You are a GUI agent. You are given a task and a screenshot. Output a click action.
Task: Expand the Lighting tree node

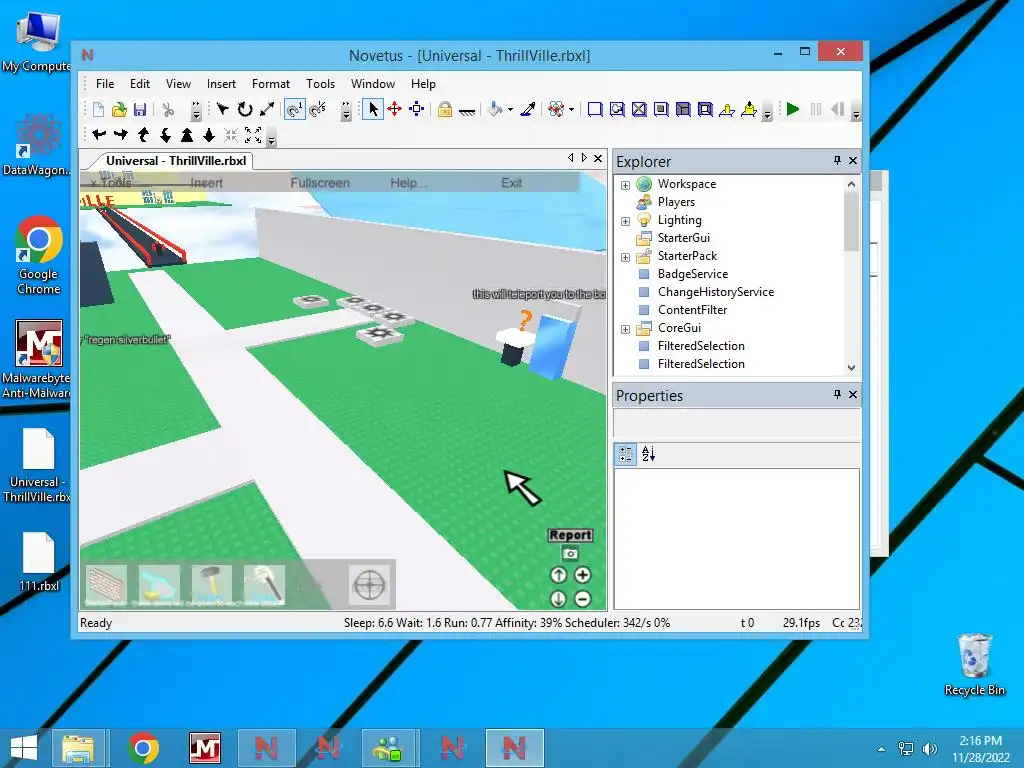(x=625, y=221)
